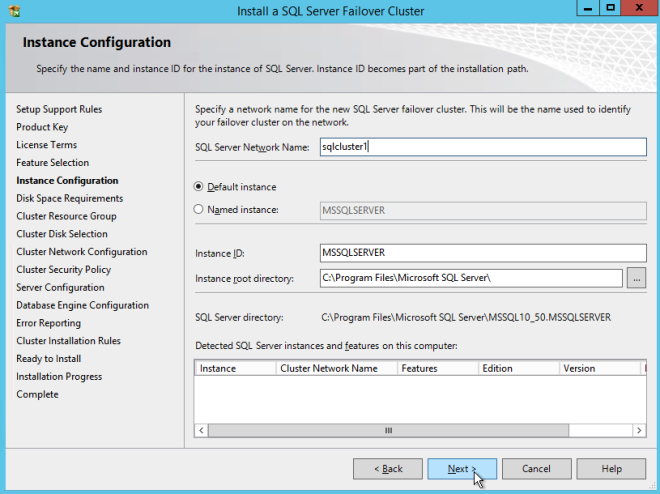The height and width of the screenshot is (494, 660).
Task: Click the Instance ID input field
Action: tap(483, 253)
